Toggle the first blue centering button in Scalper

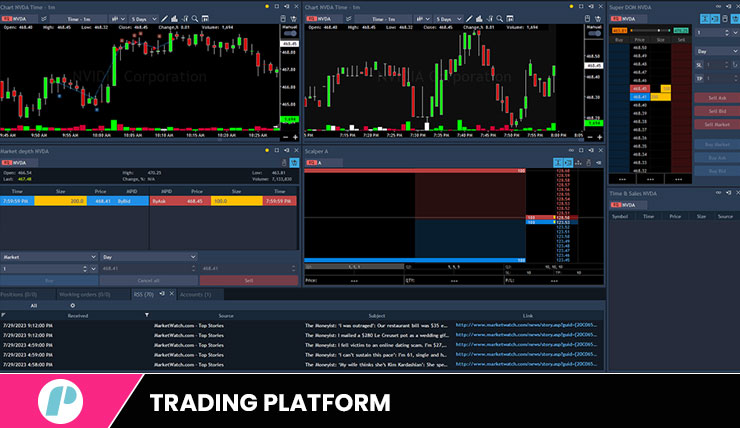pyautogui.click(x=558, y=163)
